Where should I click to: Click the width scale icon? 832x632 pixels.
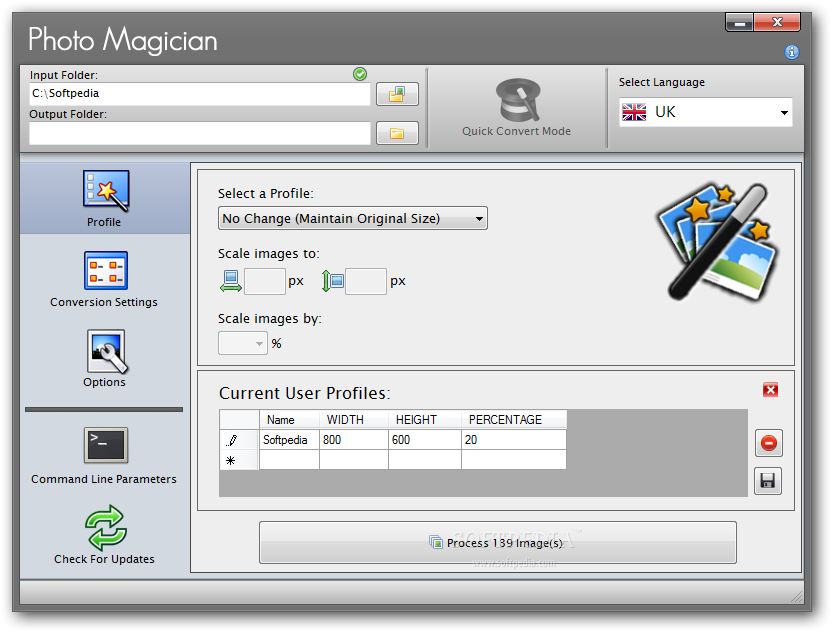tap(231, 281)
